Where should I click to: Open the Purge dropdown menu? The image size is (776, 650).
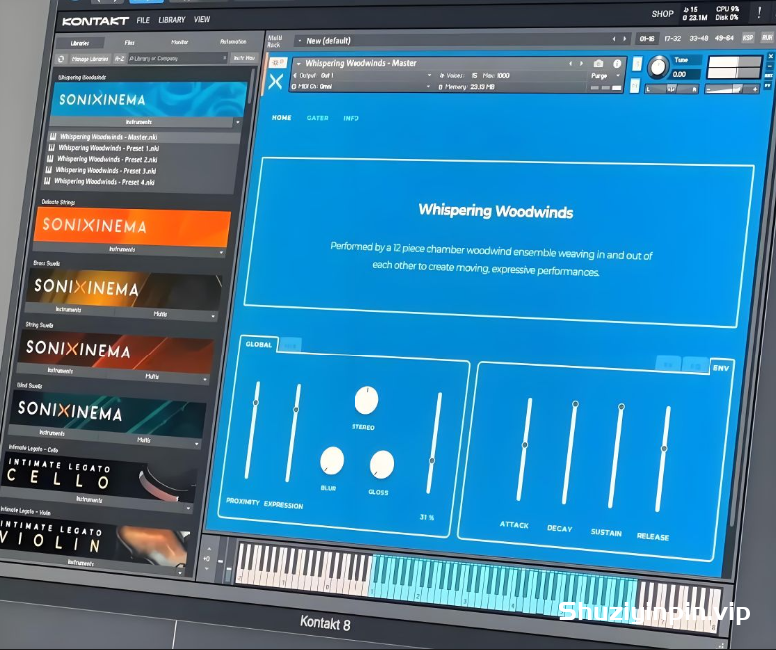pyautogui.click(x=605, y=76)
